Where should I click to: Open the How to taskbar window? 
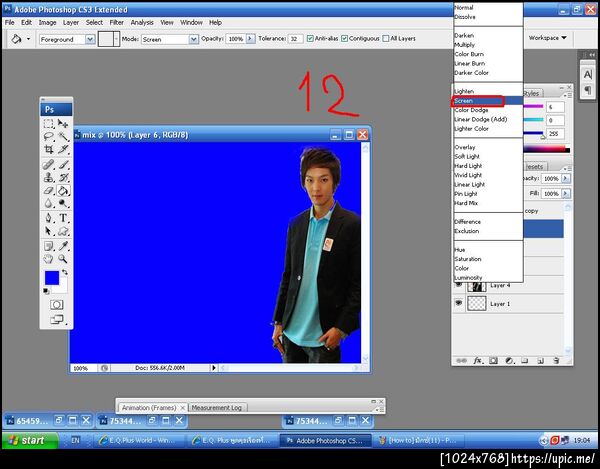tap(421, 440)
